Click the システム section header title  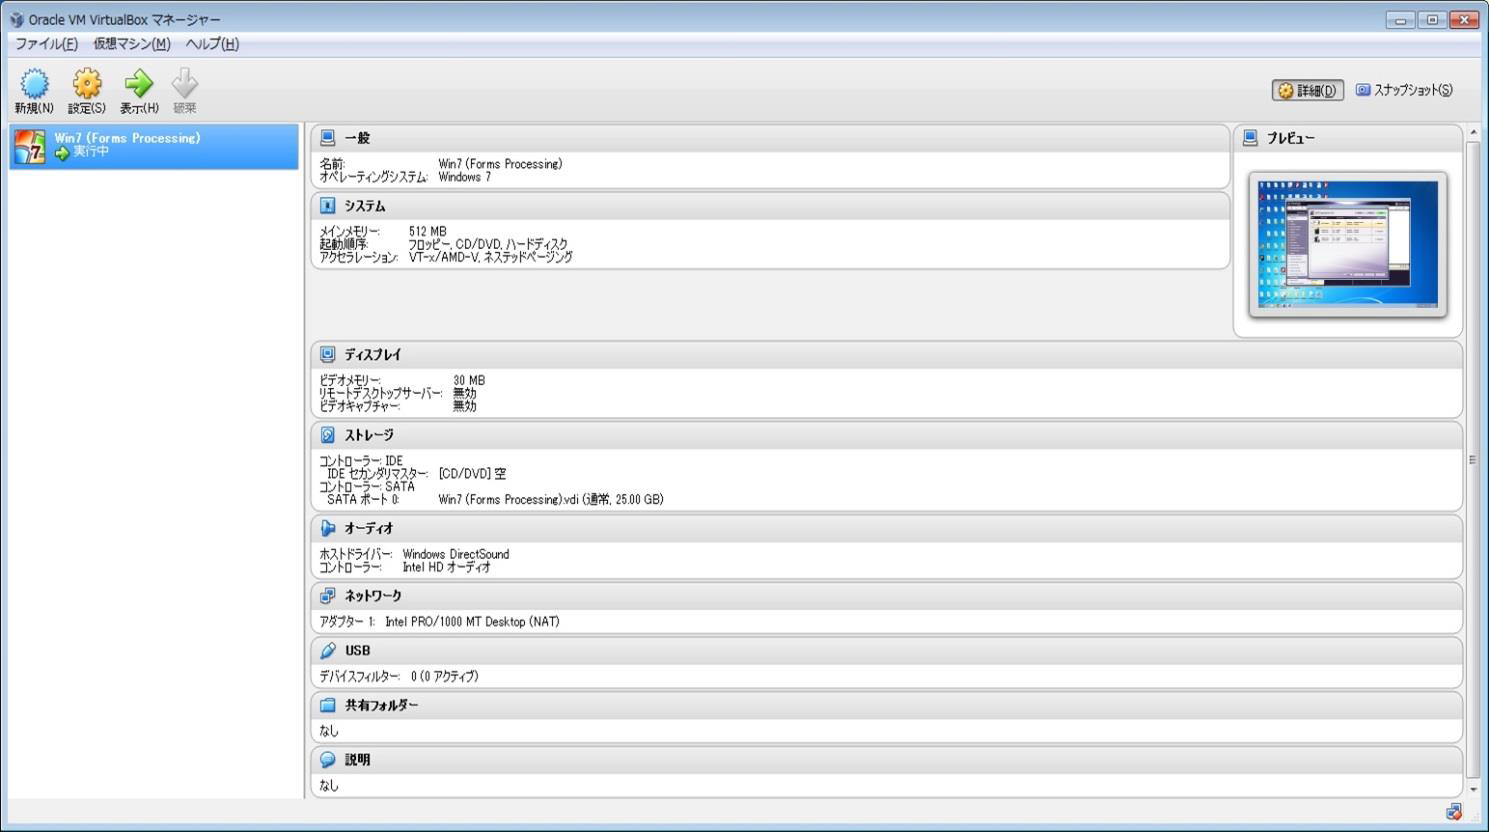[x=365, y=205]
